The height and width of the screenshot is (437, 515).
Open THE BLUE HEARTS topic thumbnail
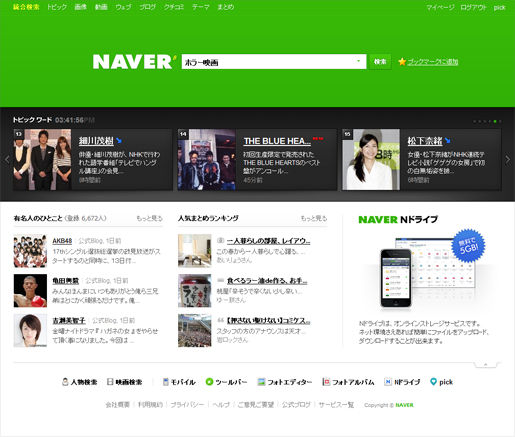tap(207, 160)
